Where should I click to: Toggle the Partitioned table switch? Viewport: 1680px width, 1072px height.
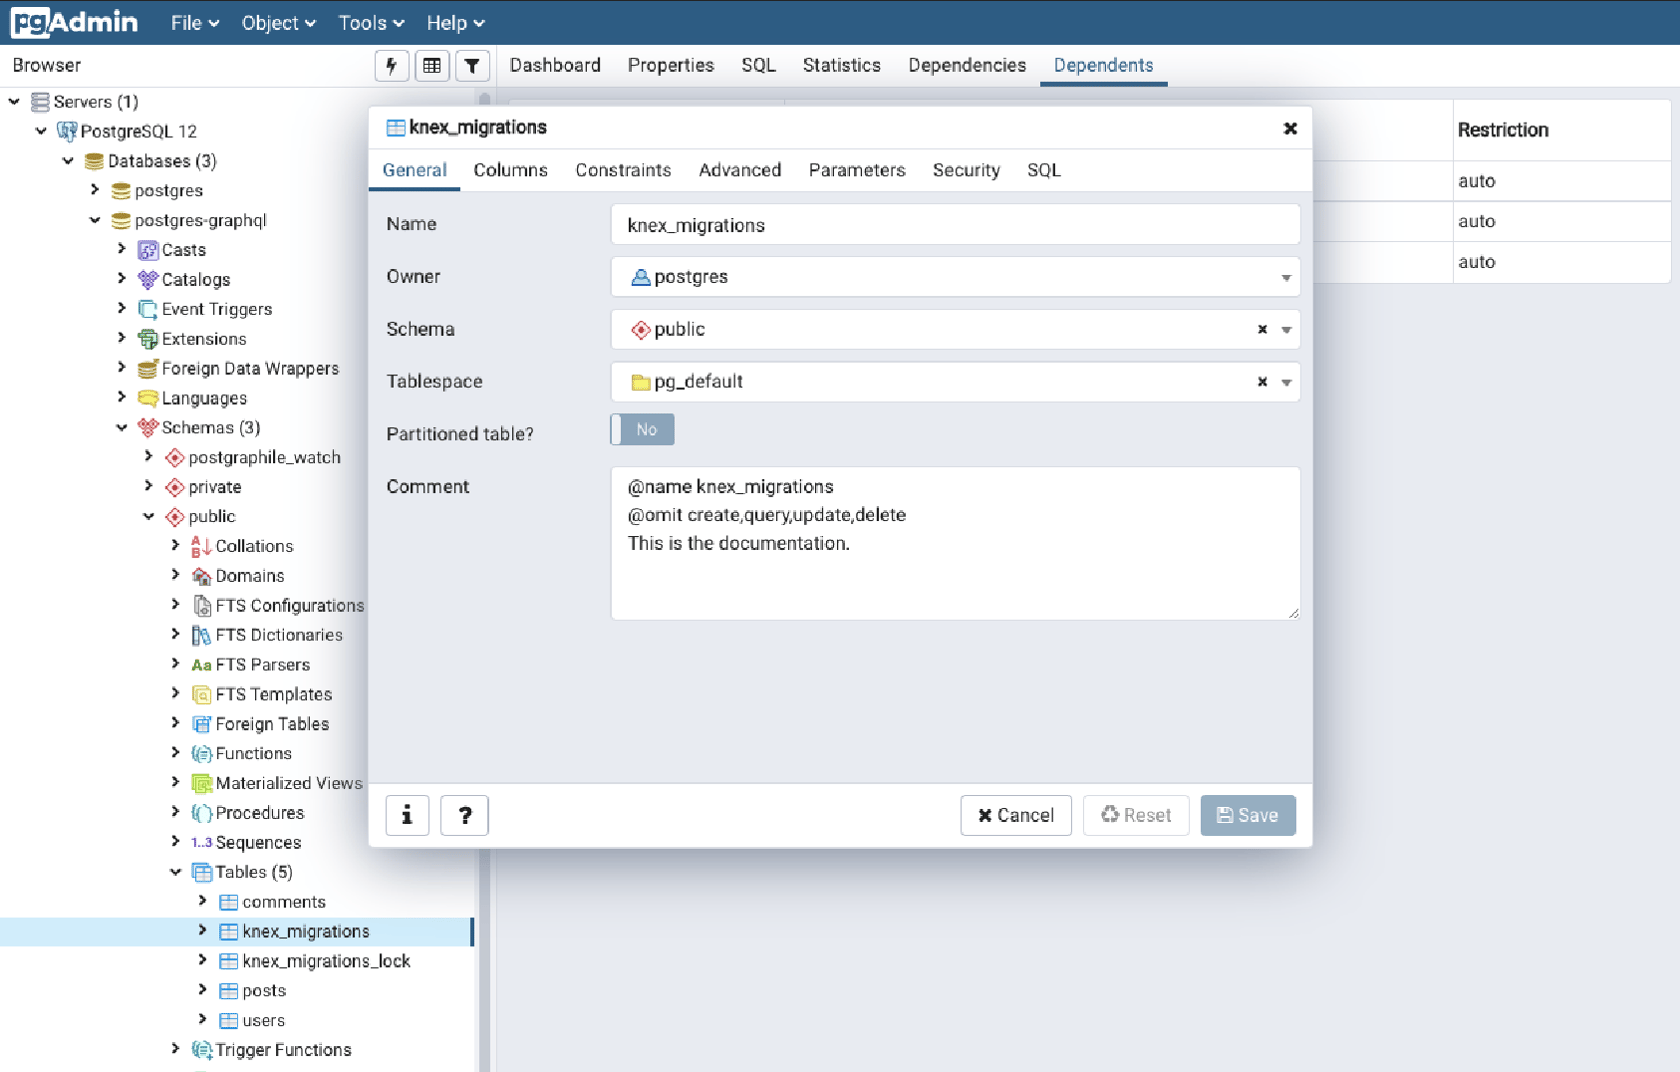[643, 430]
